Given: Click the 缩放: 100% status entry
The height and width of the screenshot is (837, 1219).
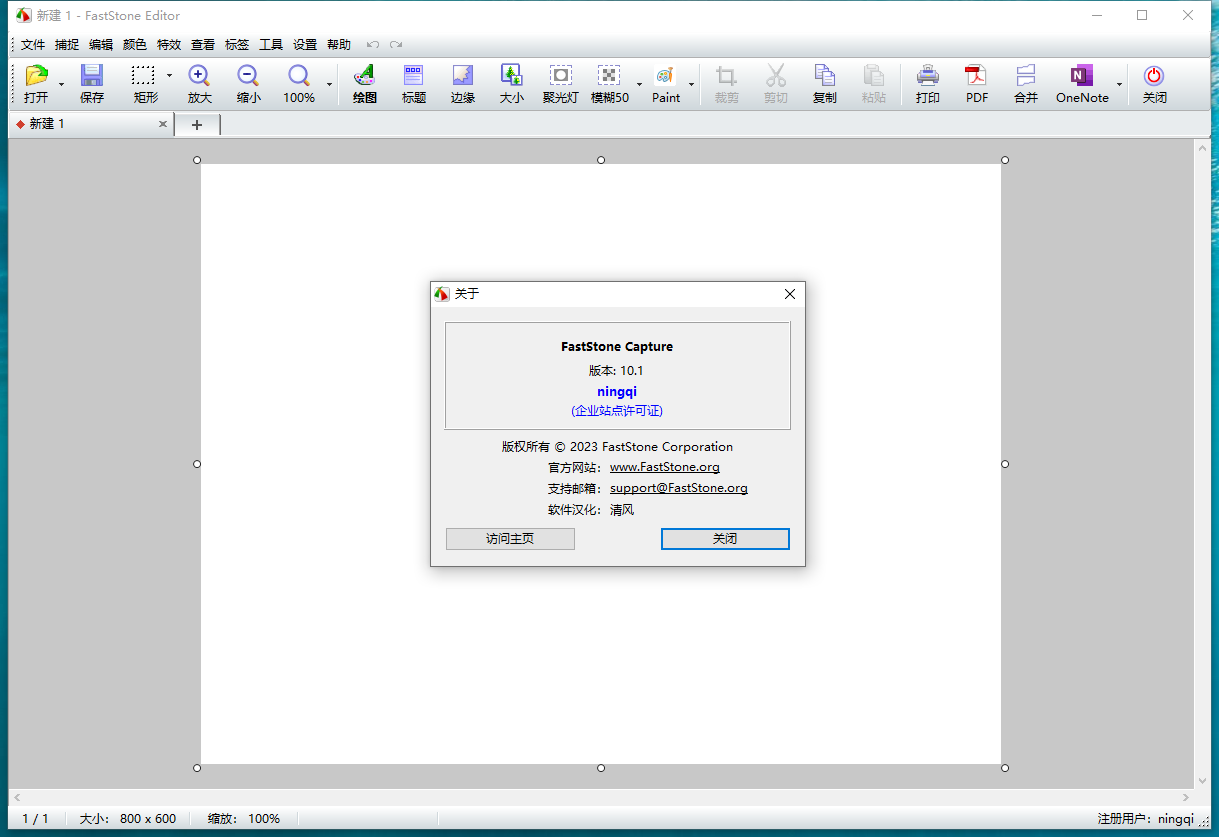Looking at the screenshot, I should [x=244, y=818].
